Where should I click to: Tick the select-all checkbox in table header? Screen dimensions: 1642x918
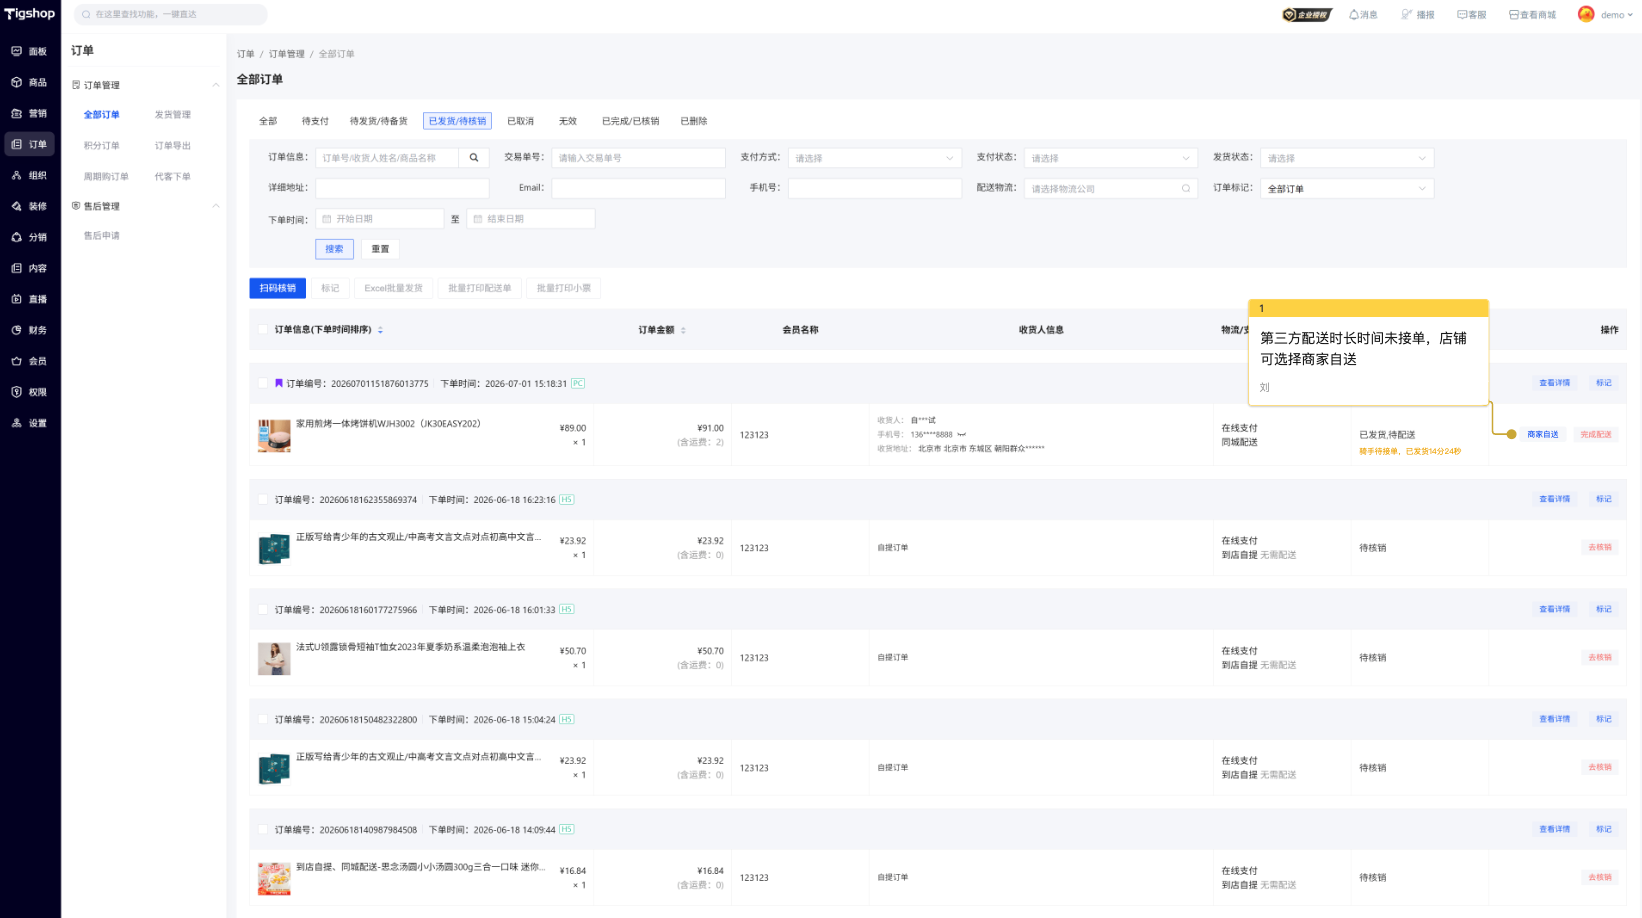(x=264, y=330)
